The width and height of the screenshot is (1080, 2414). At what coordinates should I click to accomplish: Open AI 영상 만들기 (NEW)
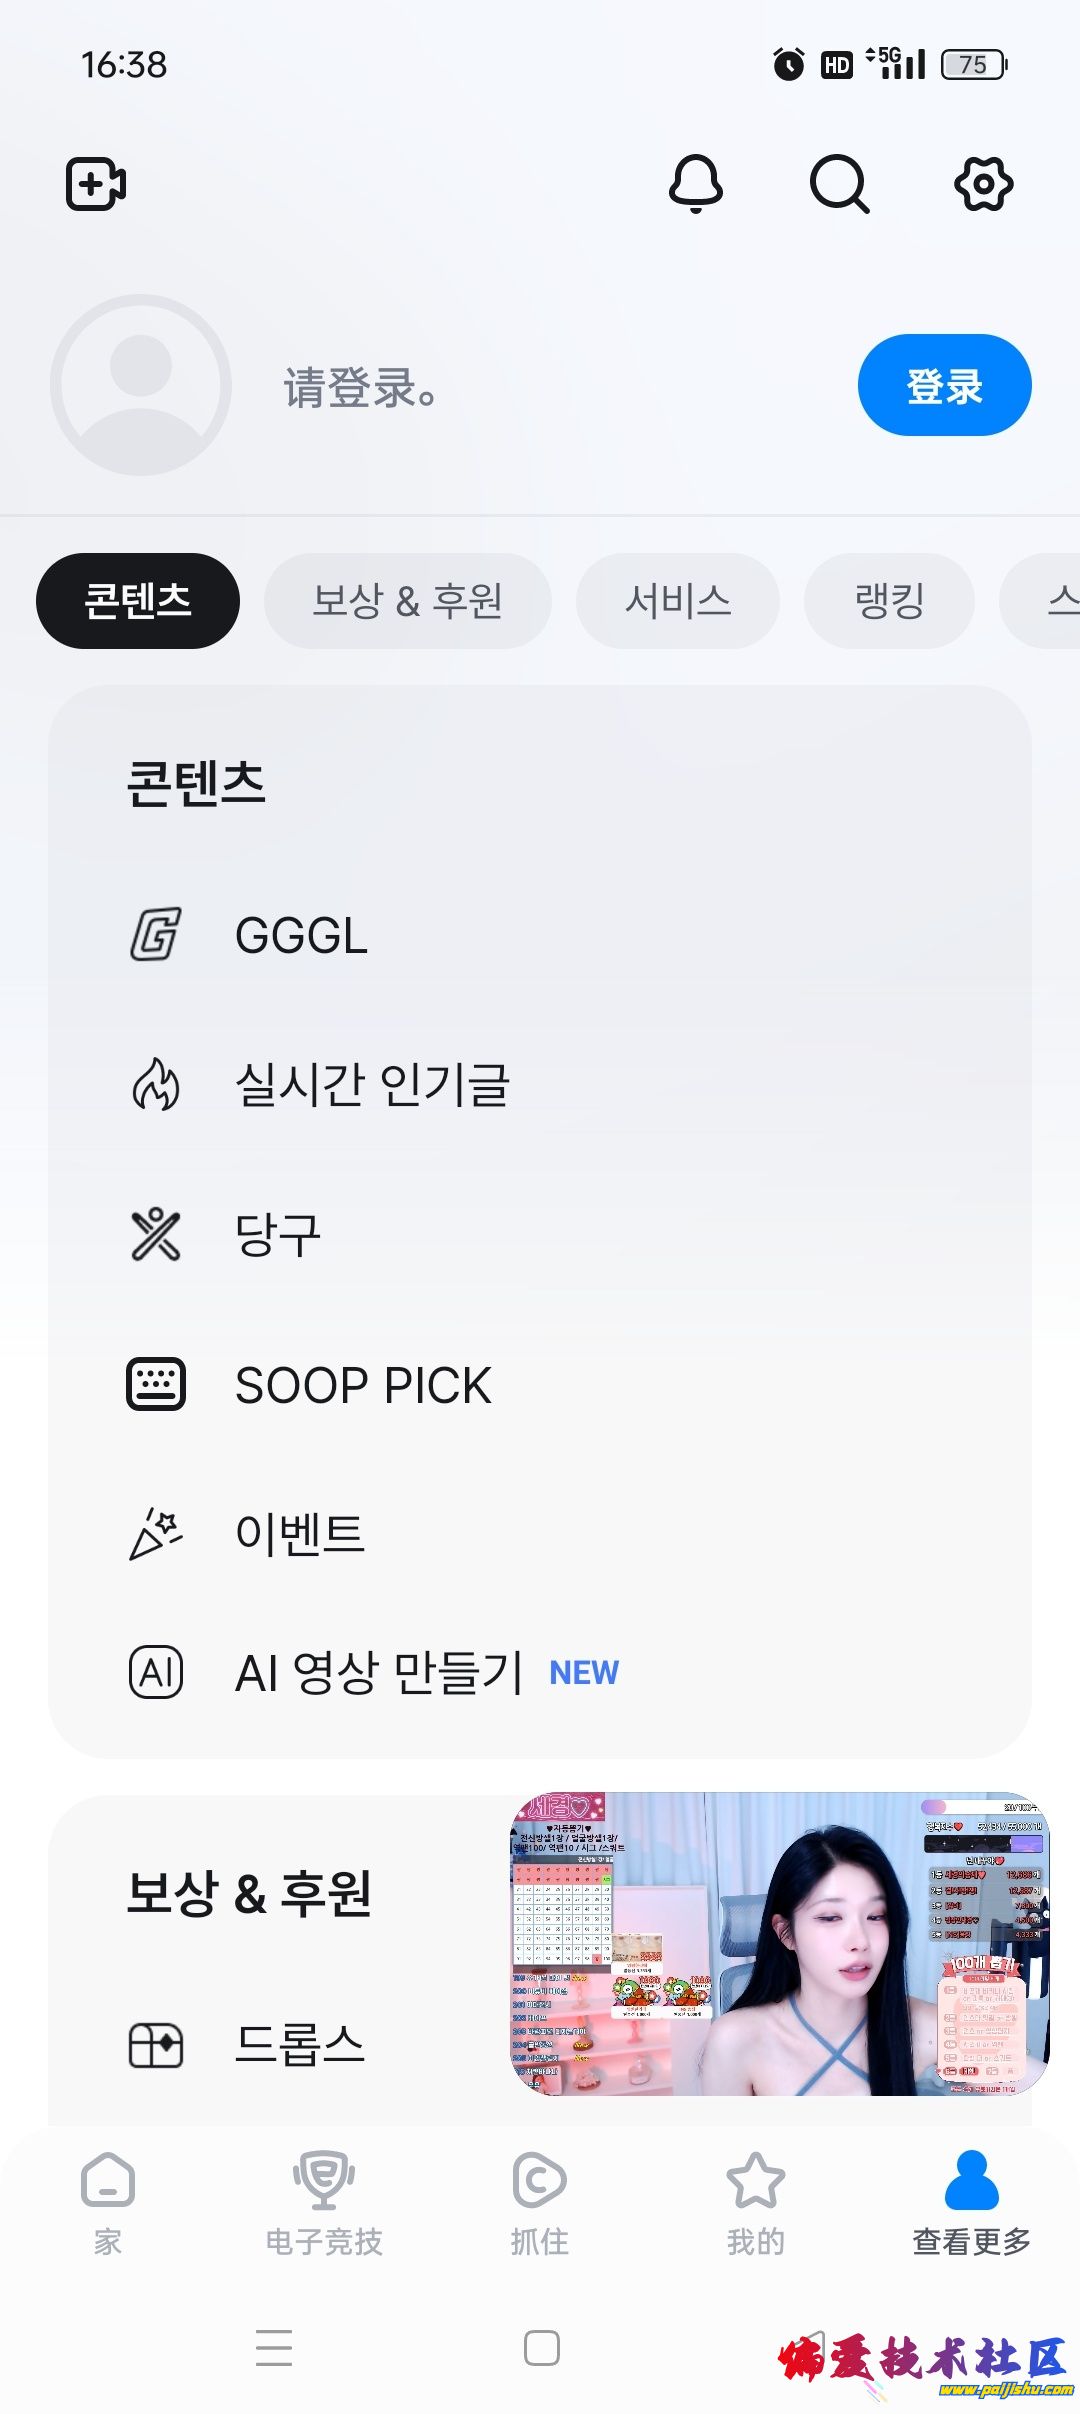coord(378,1672)
